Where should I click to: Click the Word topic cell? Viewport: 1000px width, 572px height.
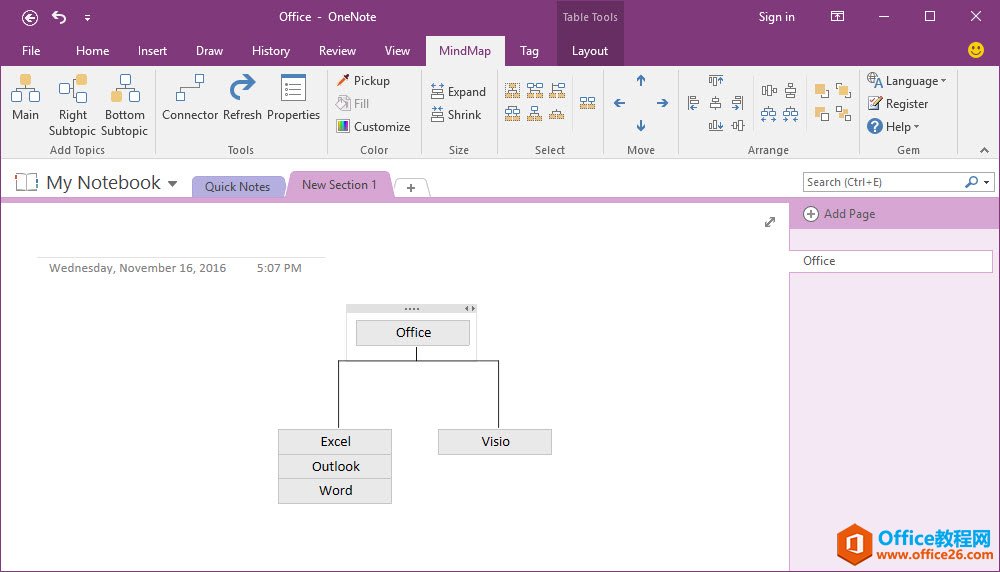[x=335, y=490]
